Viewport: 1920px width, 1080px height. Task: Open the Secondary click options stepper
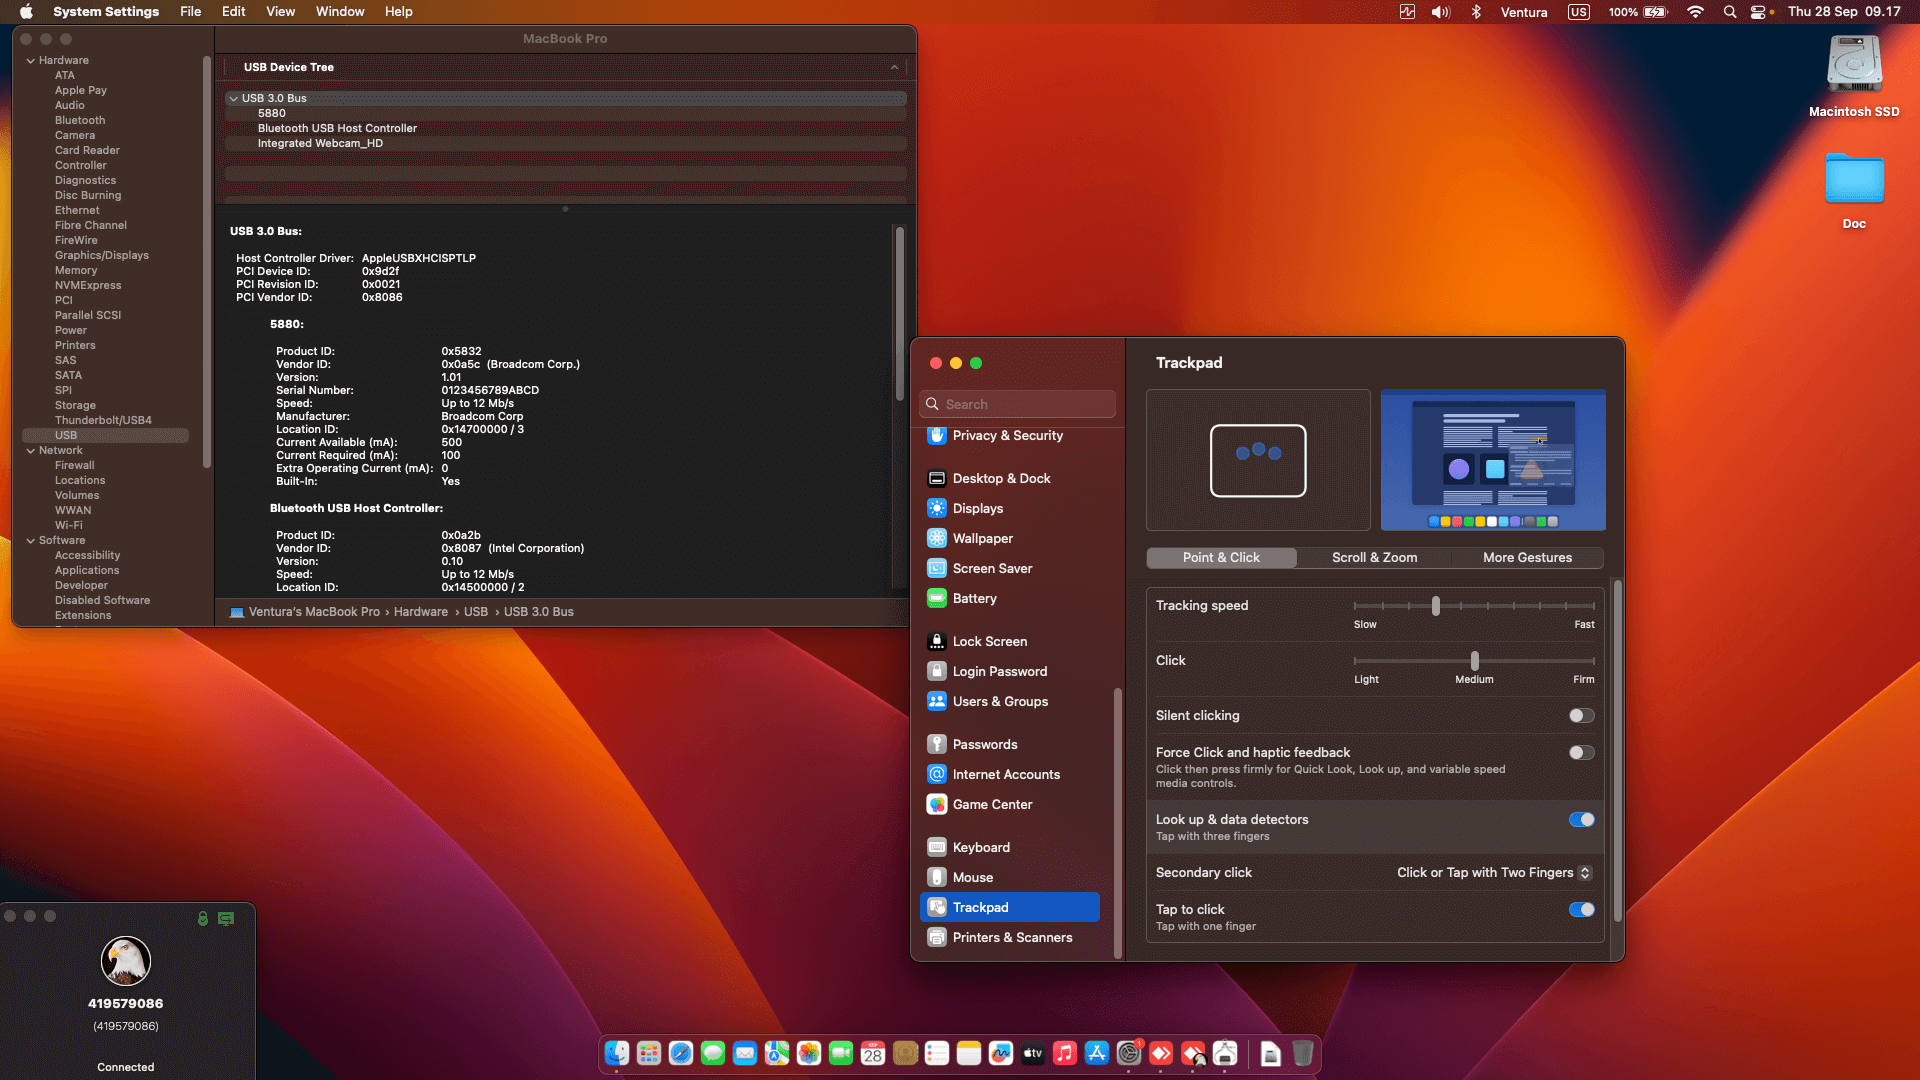(x=1584, y=872)
